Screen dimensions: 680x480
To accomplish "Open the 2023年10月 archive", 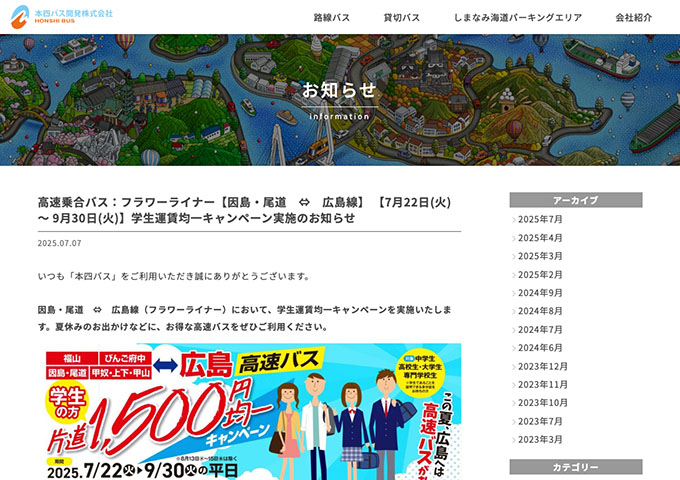I will pos(543,403).
